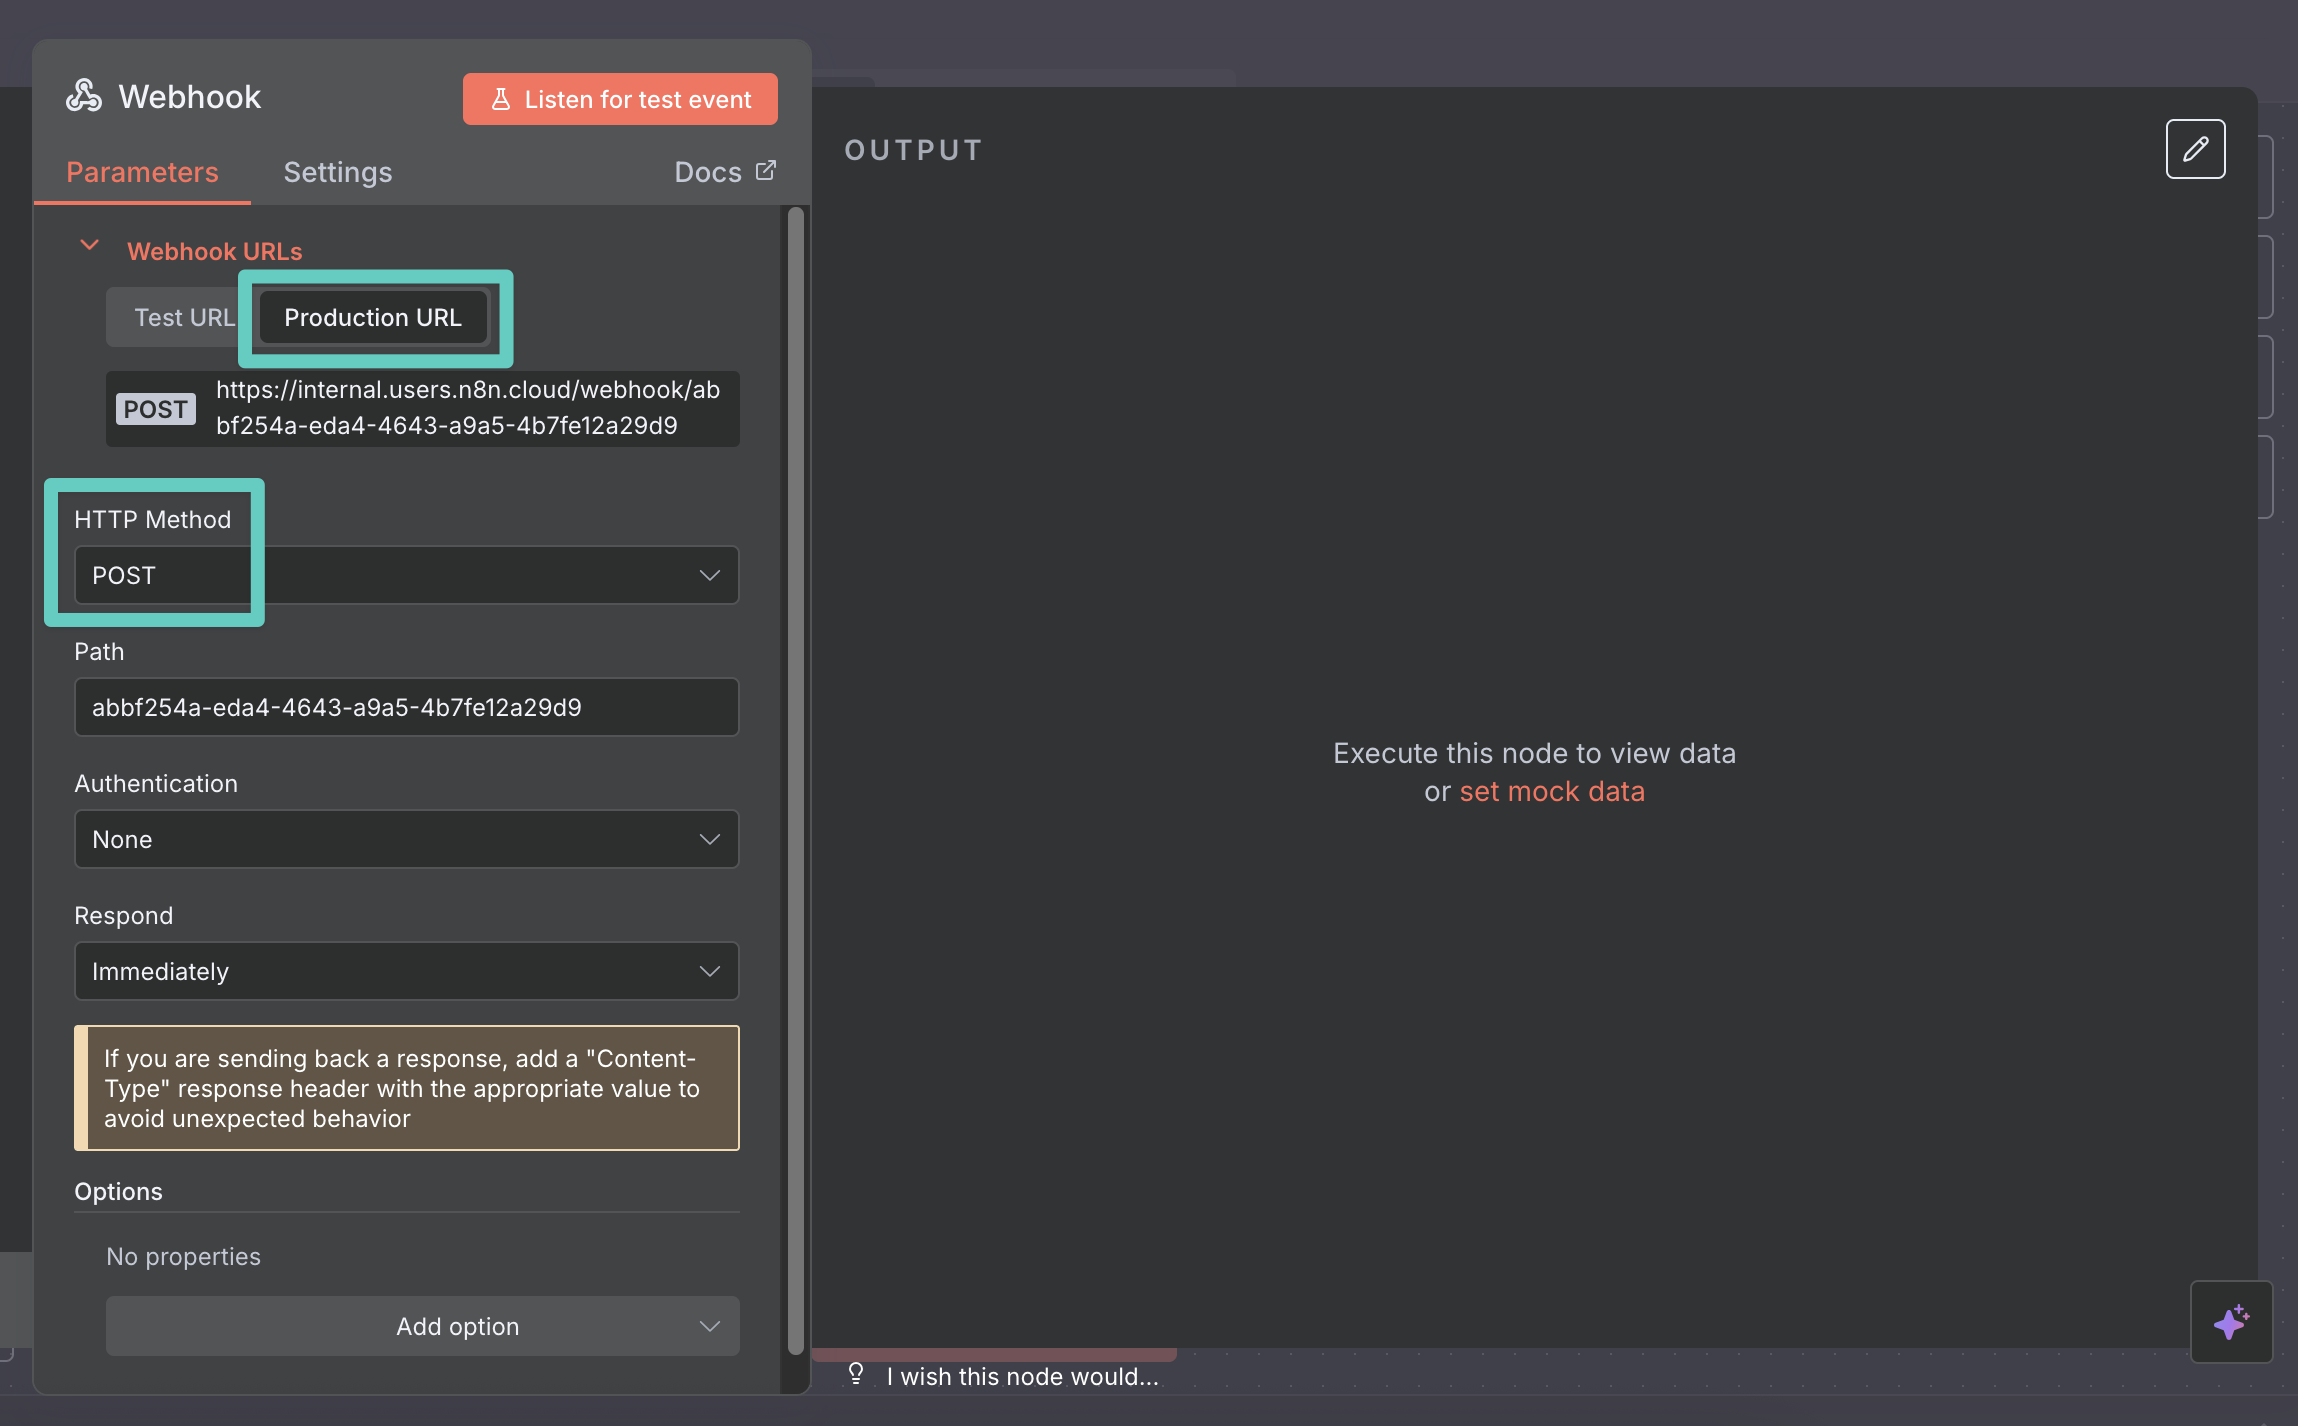Click into the Path input field
Screen dimensions: 2298x1426
pyautogui.click(x=407, y=707)
